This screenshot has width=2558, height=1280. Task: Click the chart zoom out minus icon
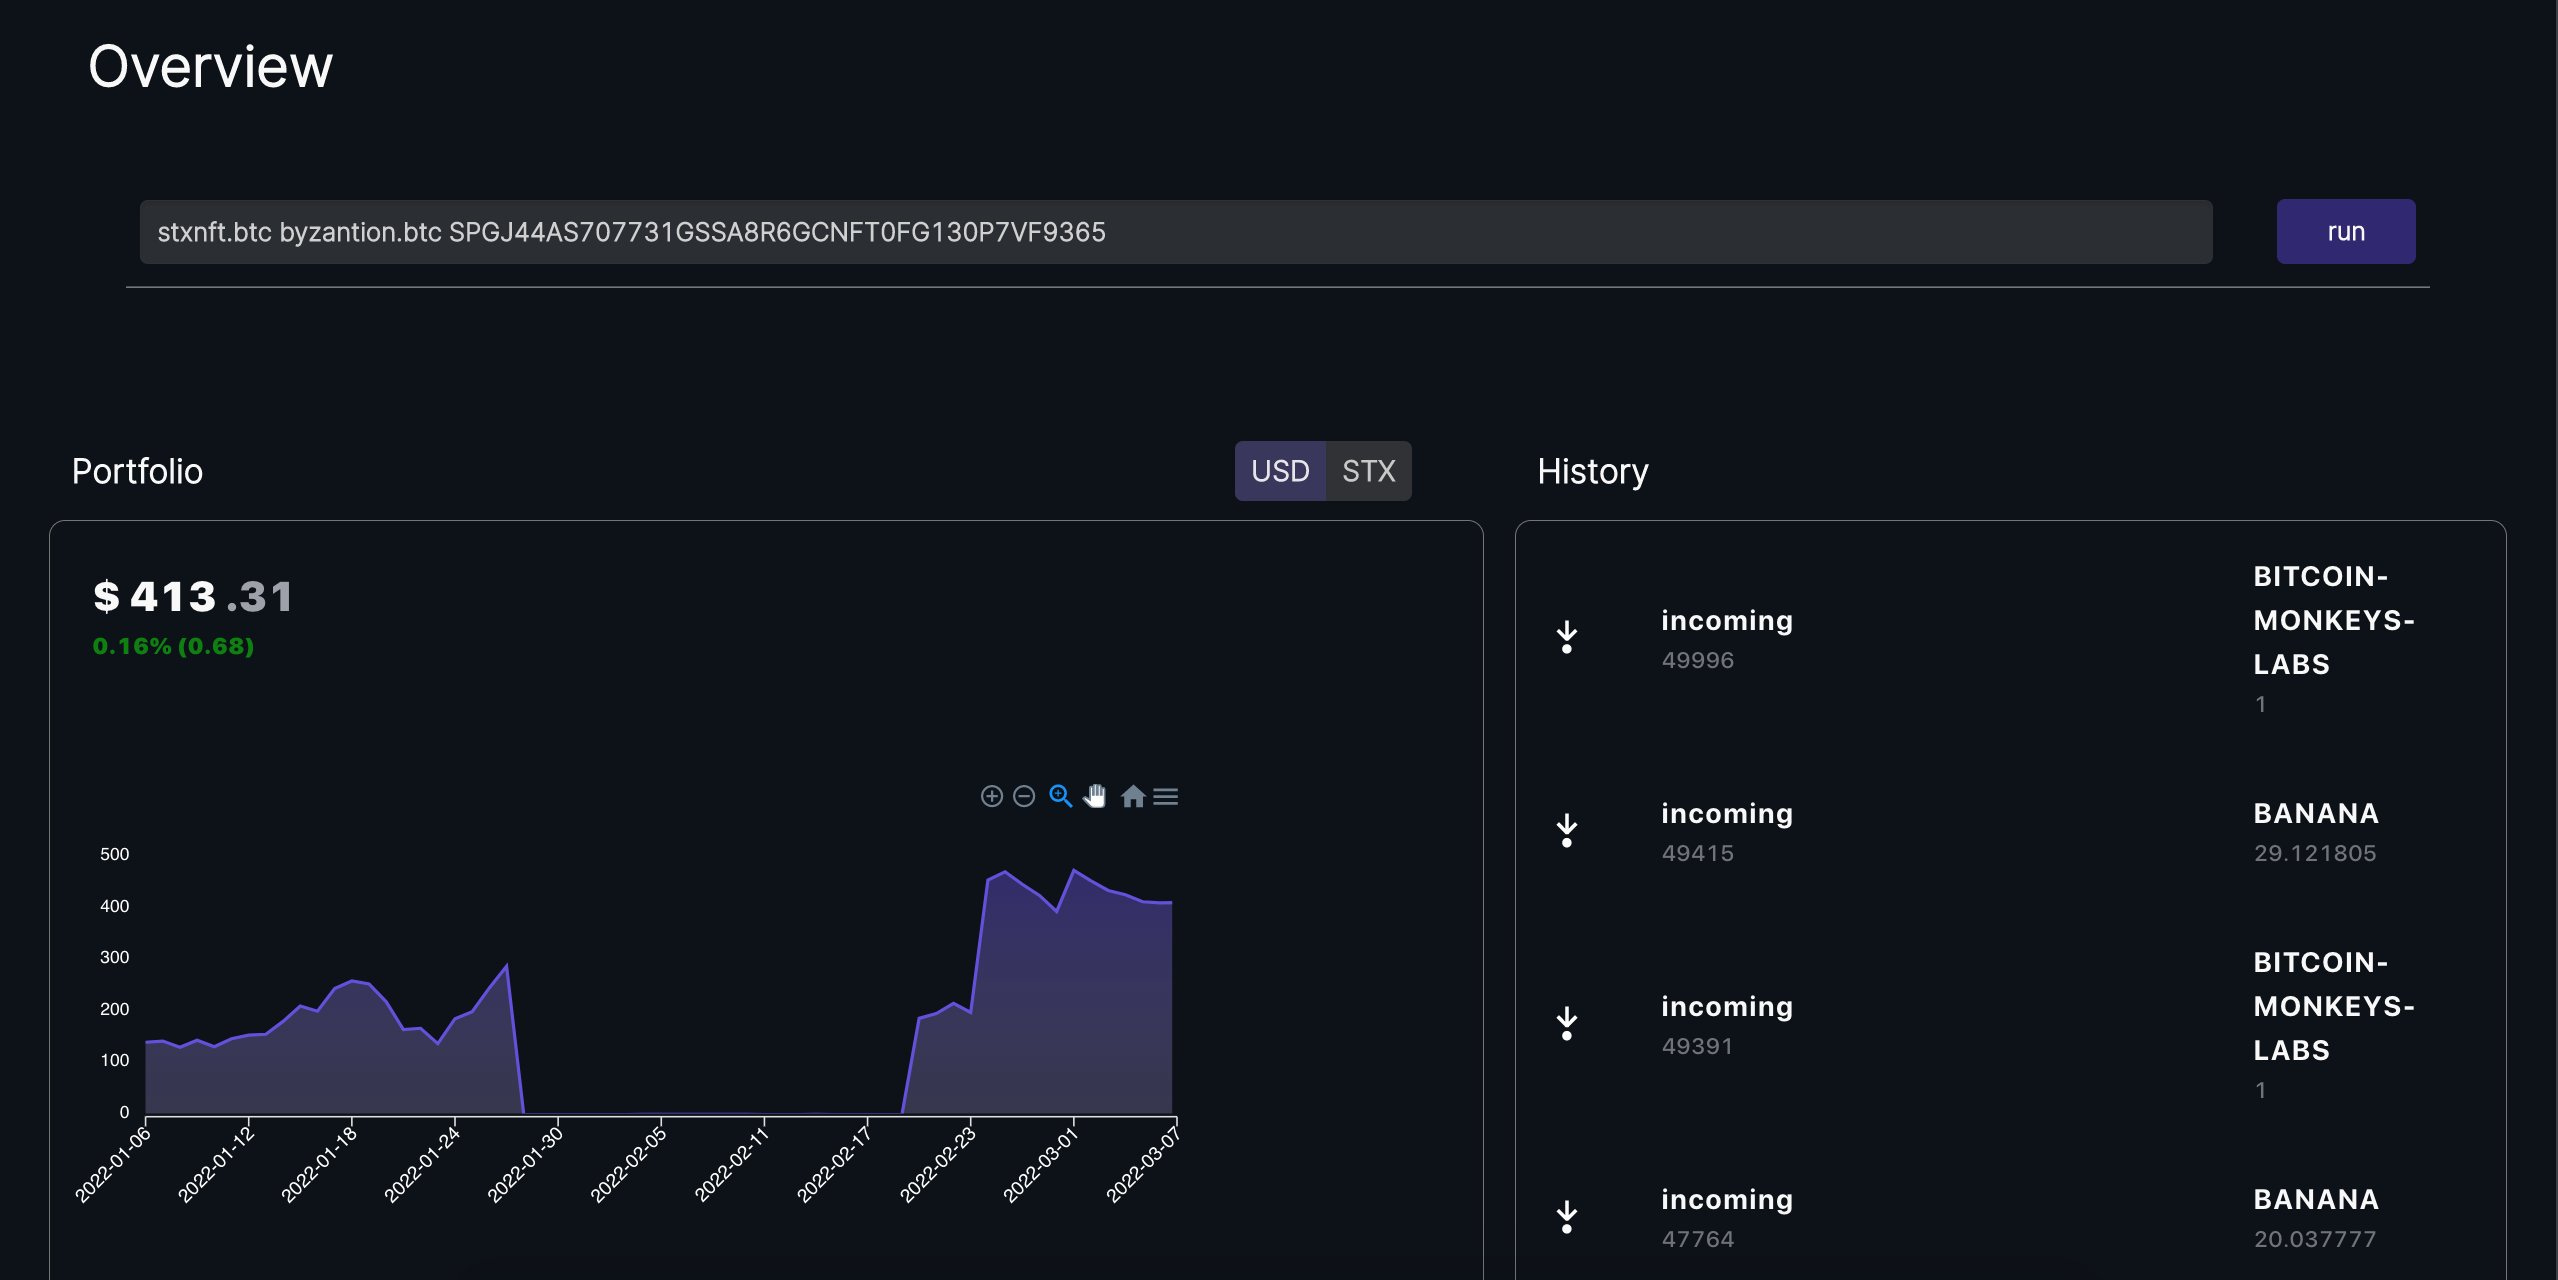click(1023, 796)
